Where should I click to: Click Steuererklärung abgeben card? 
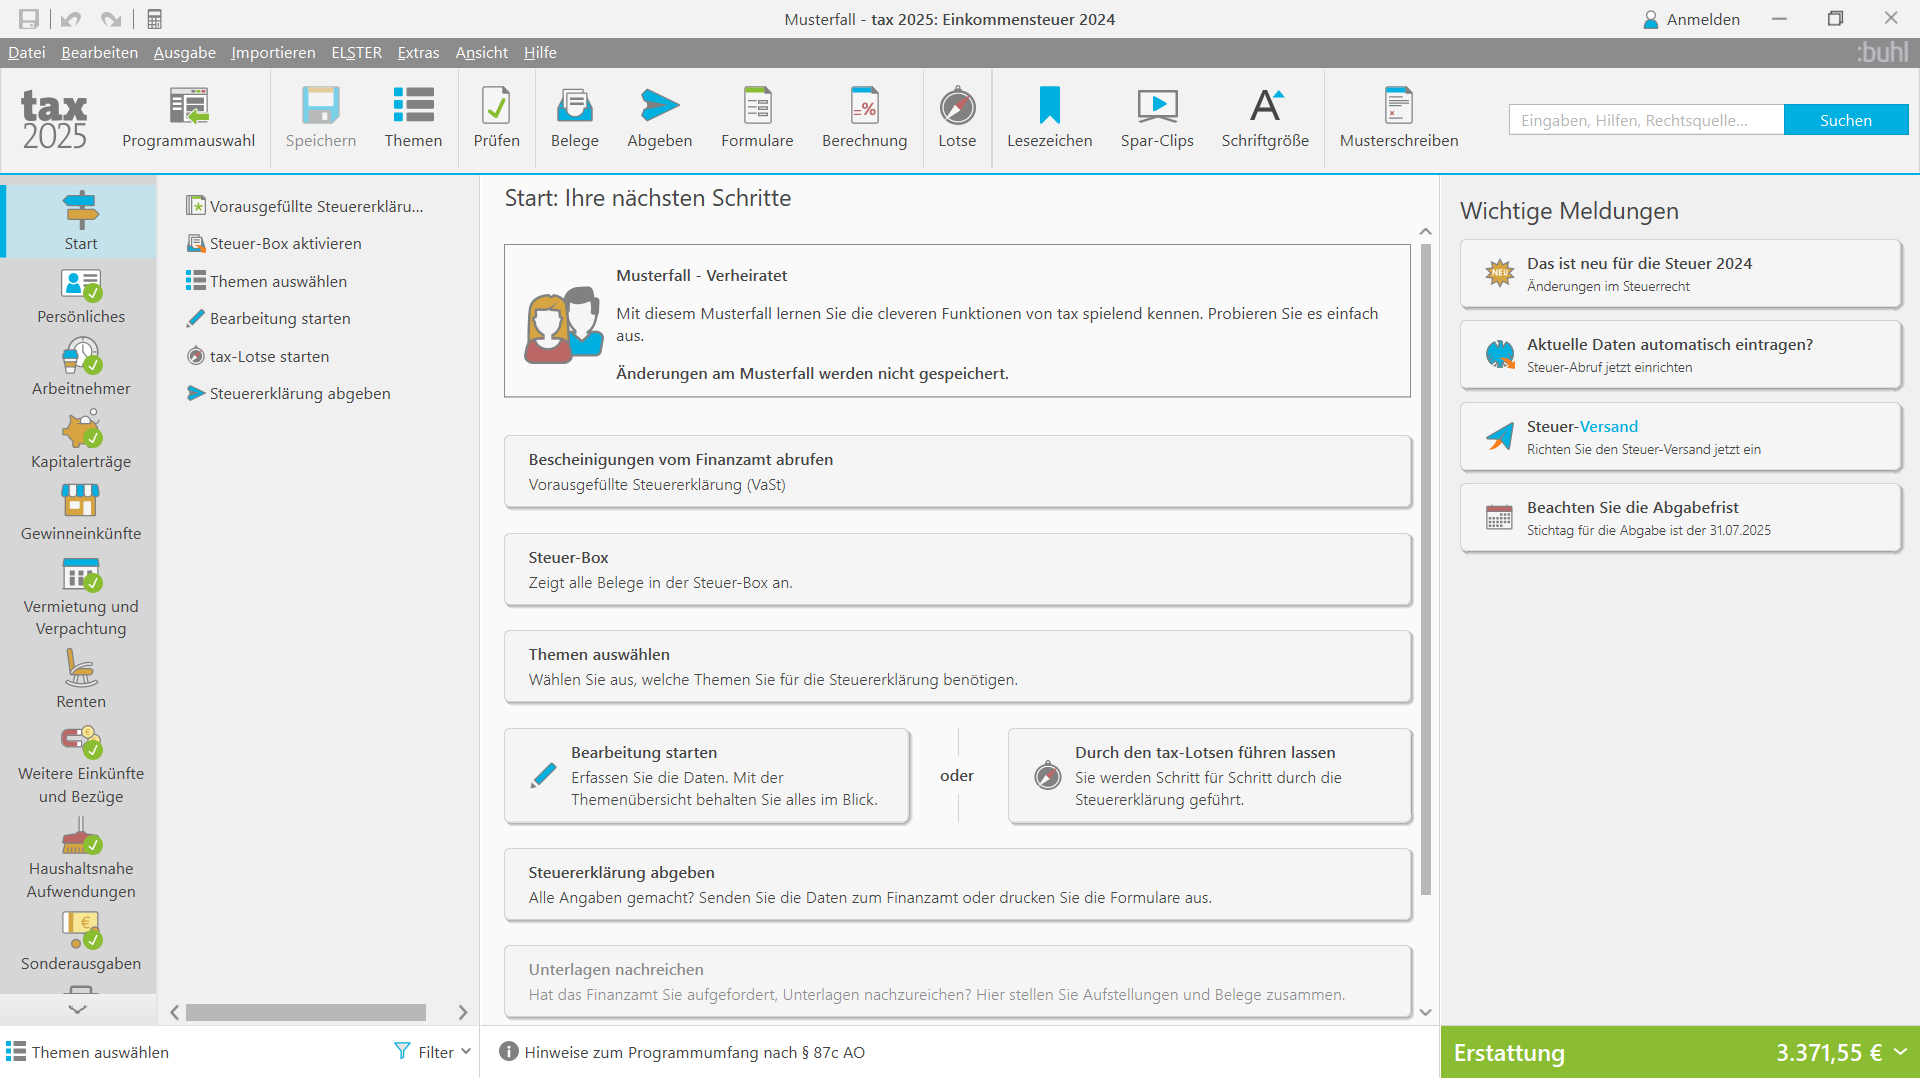pyautogui.click(x=957, y=885)
